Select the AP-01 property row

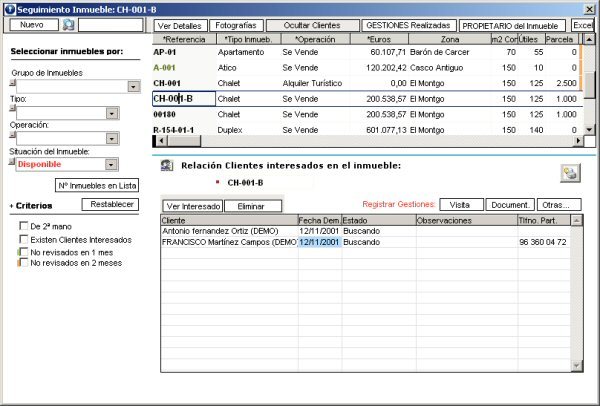click(x=367, y=52)
